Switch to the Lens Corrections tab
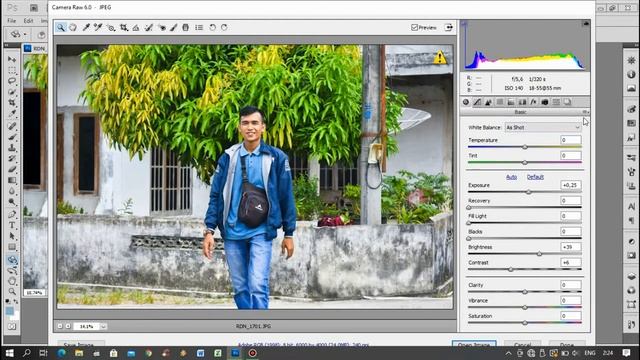 [x=522, y=102]
